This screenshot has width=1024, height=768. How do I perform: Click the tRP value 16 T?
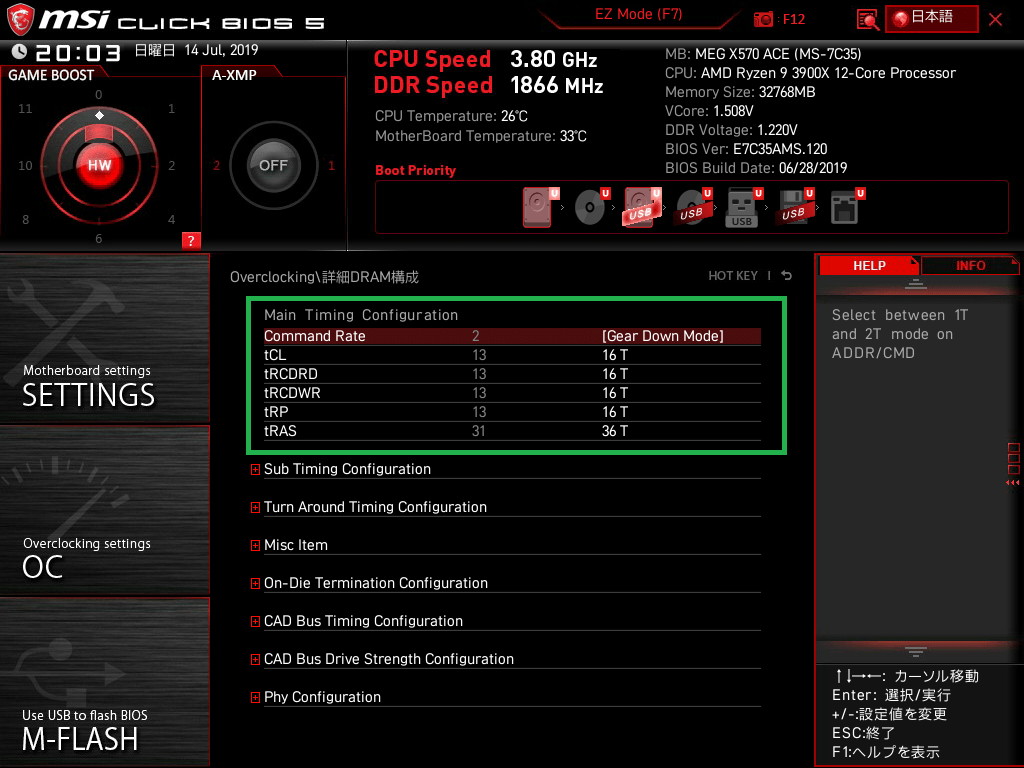[615, 411]
